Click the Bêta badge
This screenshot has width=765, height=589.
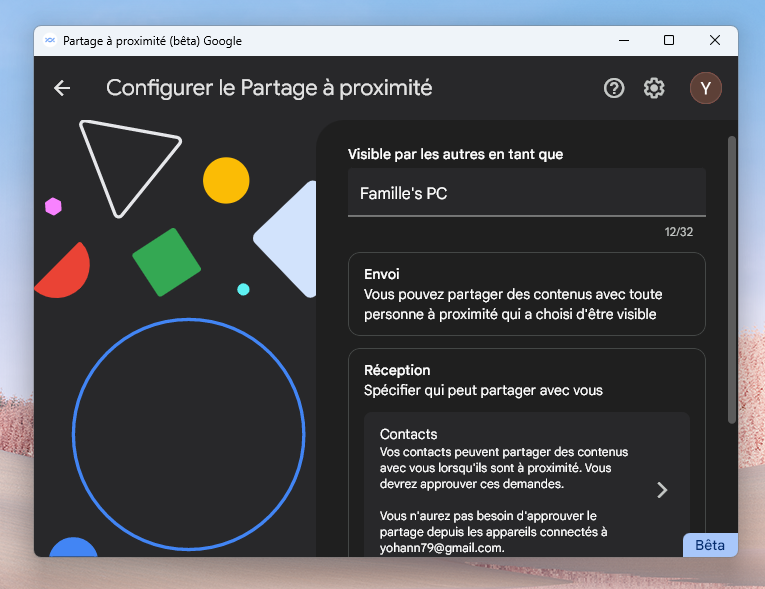[x=710, y=545]
